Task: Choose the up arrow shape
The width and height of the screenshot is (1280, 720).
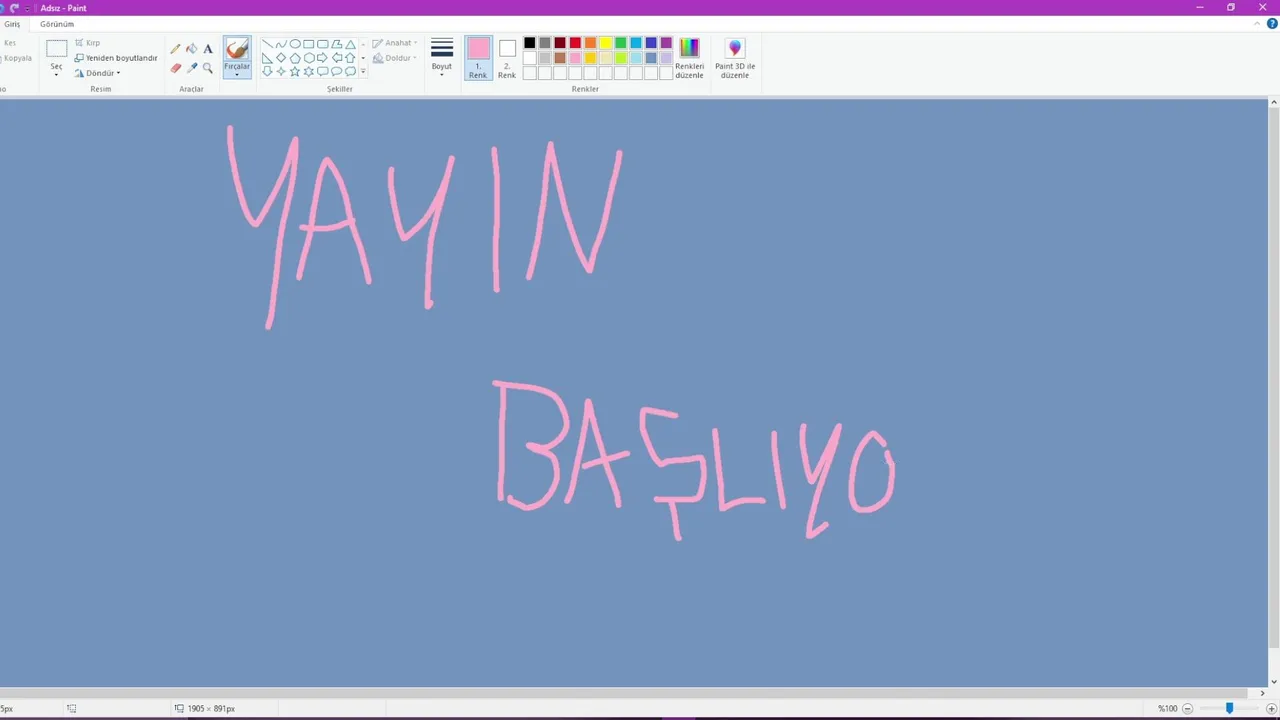Action: (350, 58)
